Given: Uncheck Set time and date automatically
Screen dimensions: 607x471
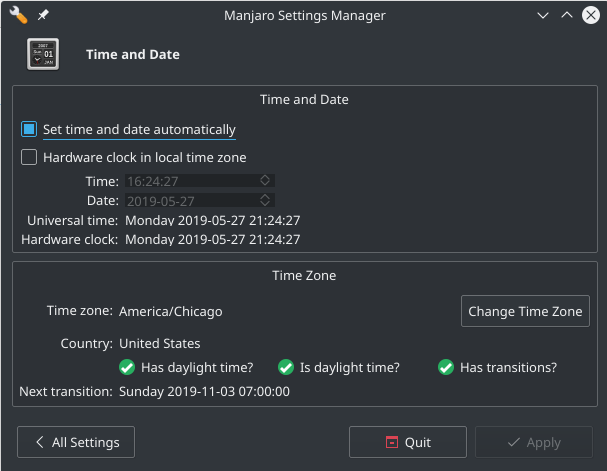Looking at the screenshot, I should 29,129.
